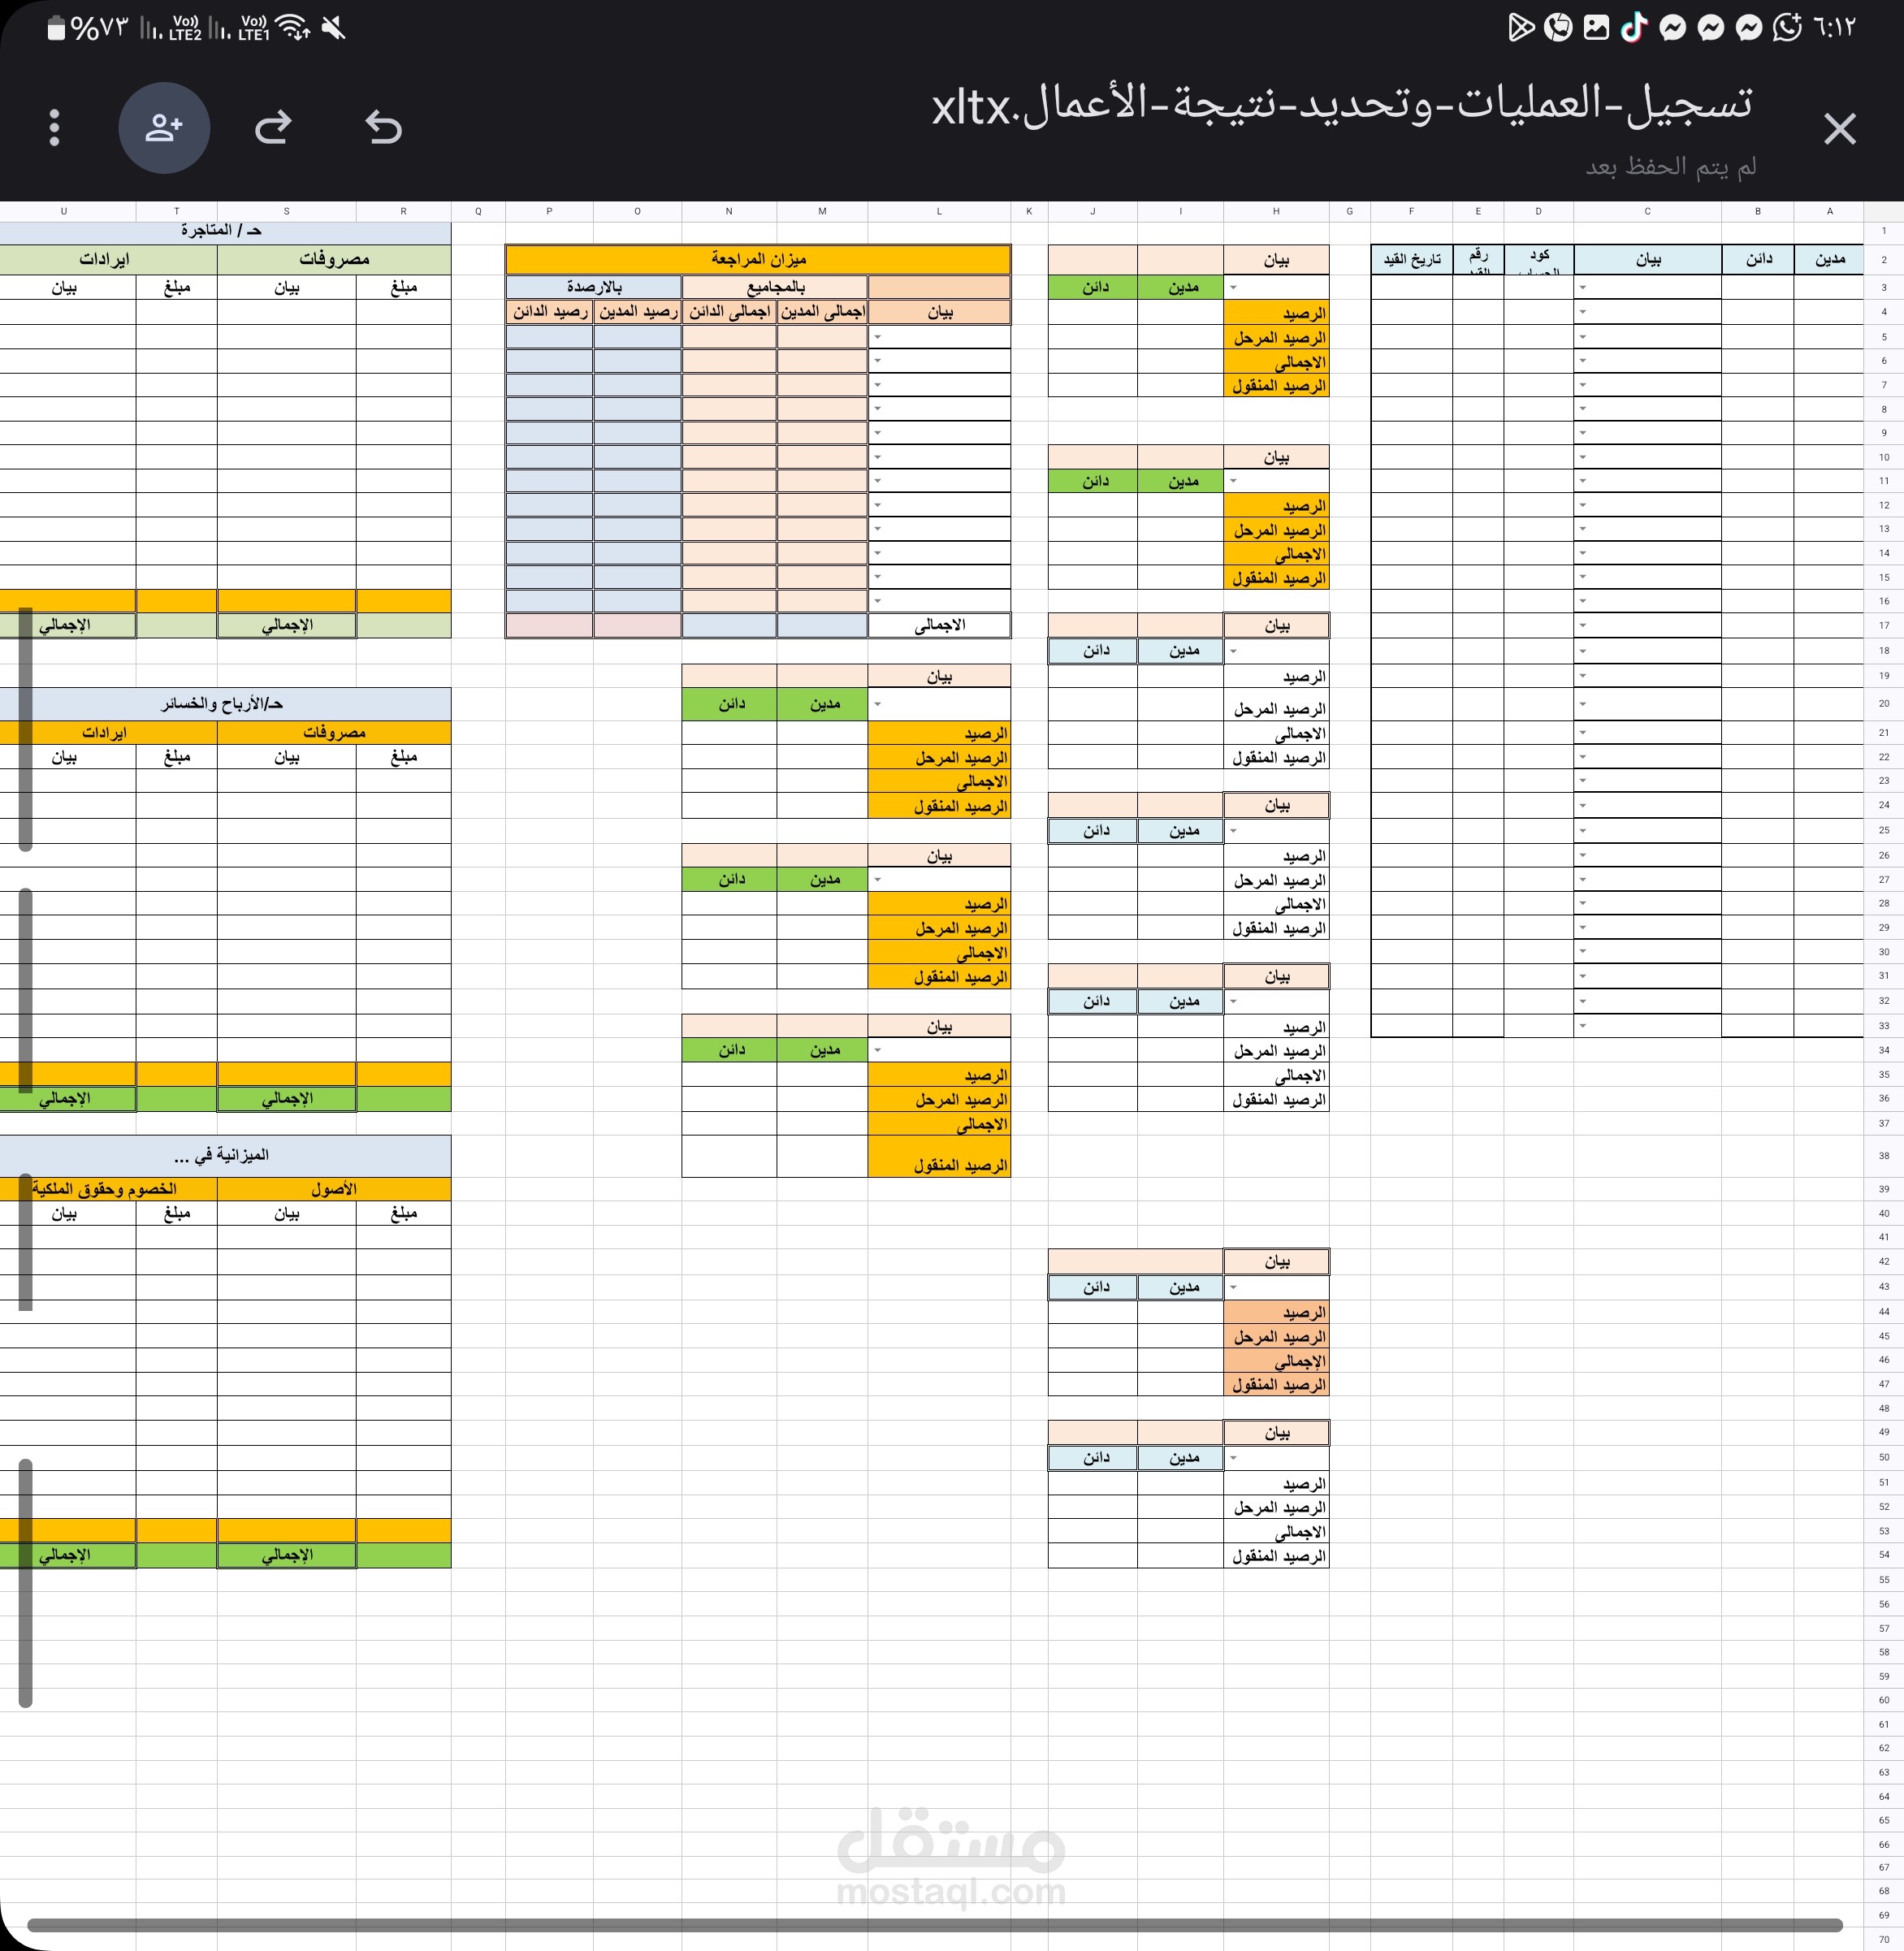Viewport: 1904px width, 1951px height.
Task: Tap the battery 73% indicator
Action: pyautogui.click(x=88, y=27)
